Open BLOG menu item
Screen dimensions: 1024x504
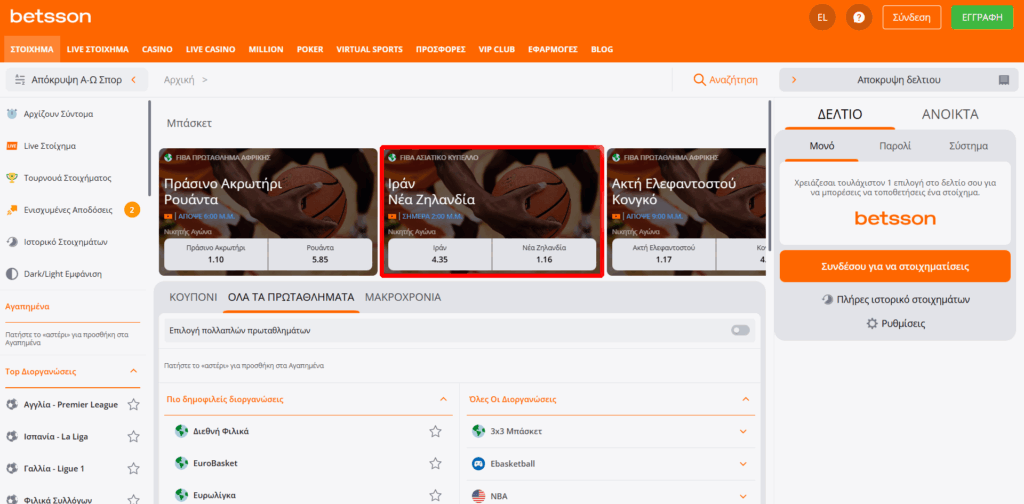pos(602,49)
